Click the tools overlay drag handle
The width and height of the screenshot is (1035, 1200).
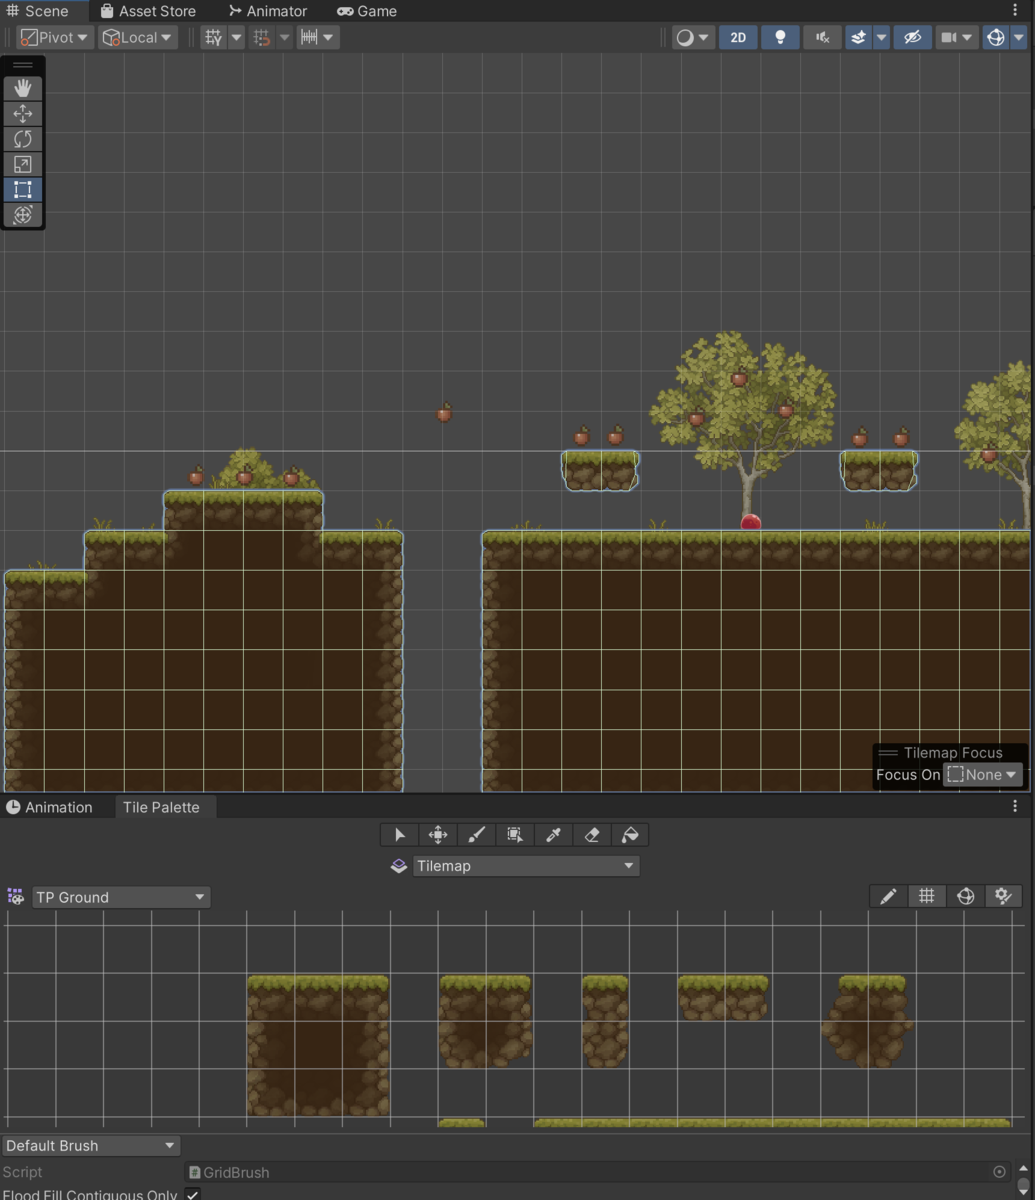23,65
